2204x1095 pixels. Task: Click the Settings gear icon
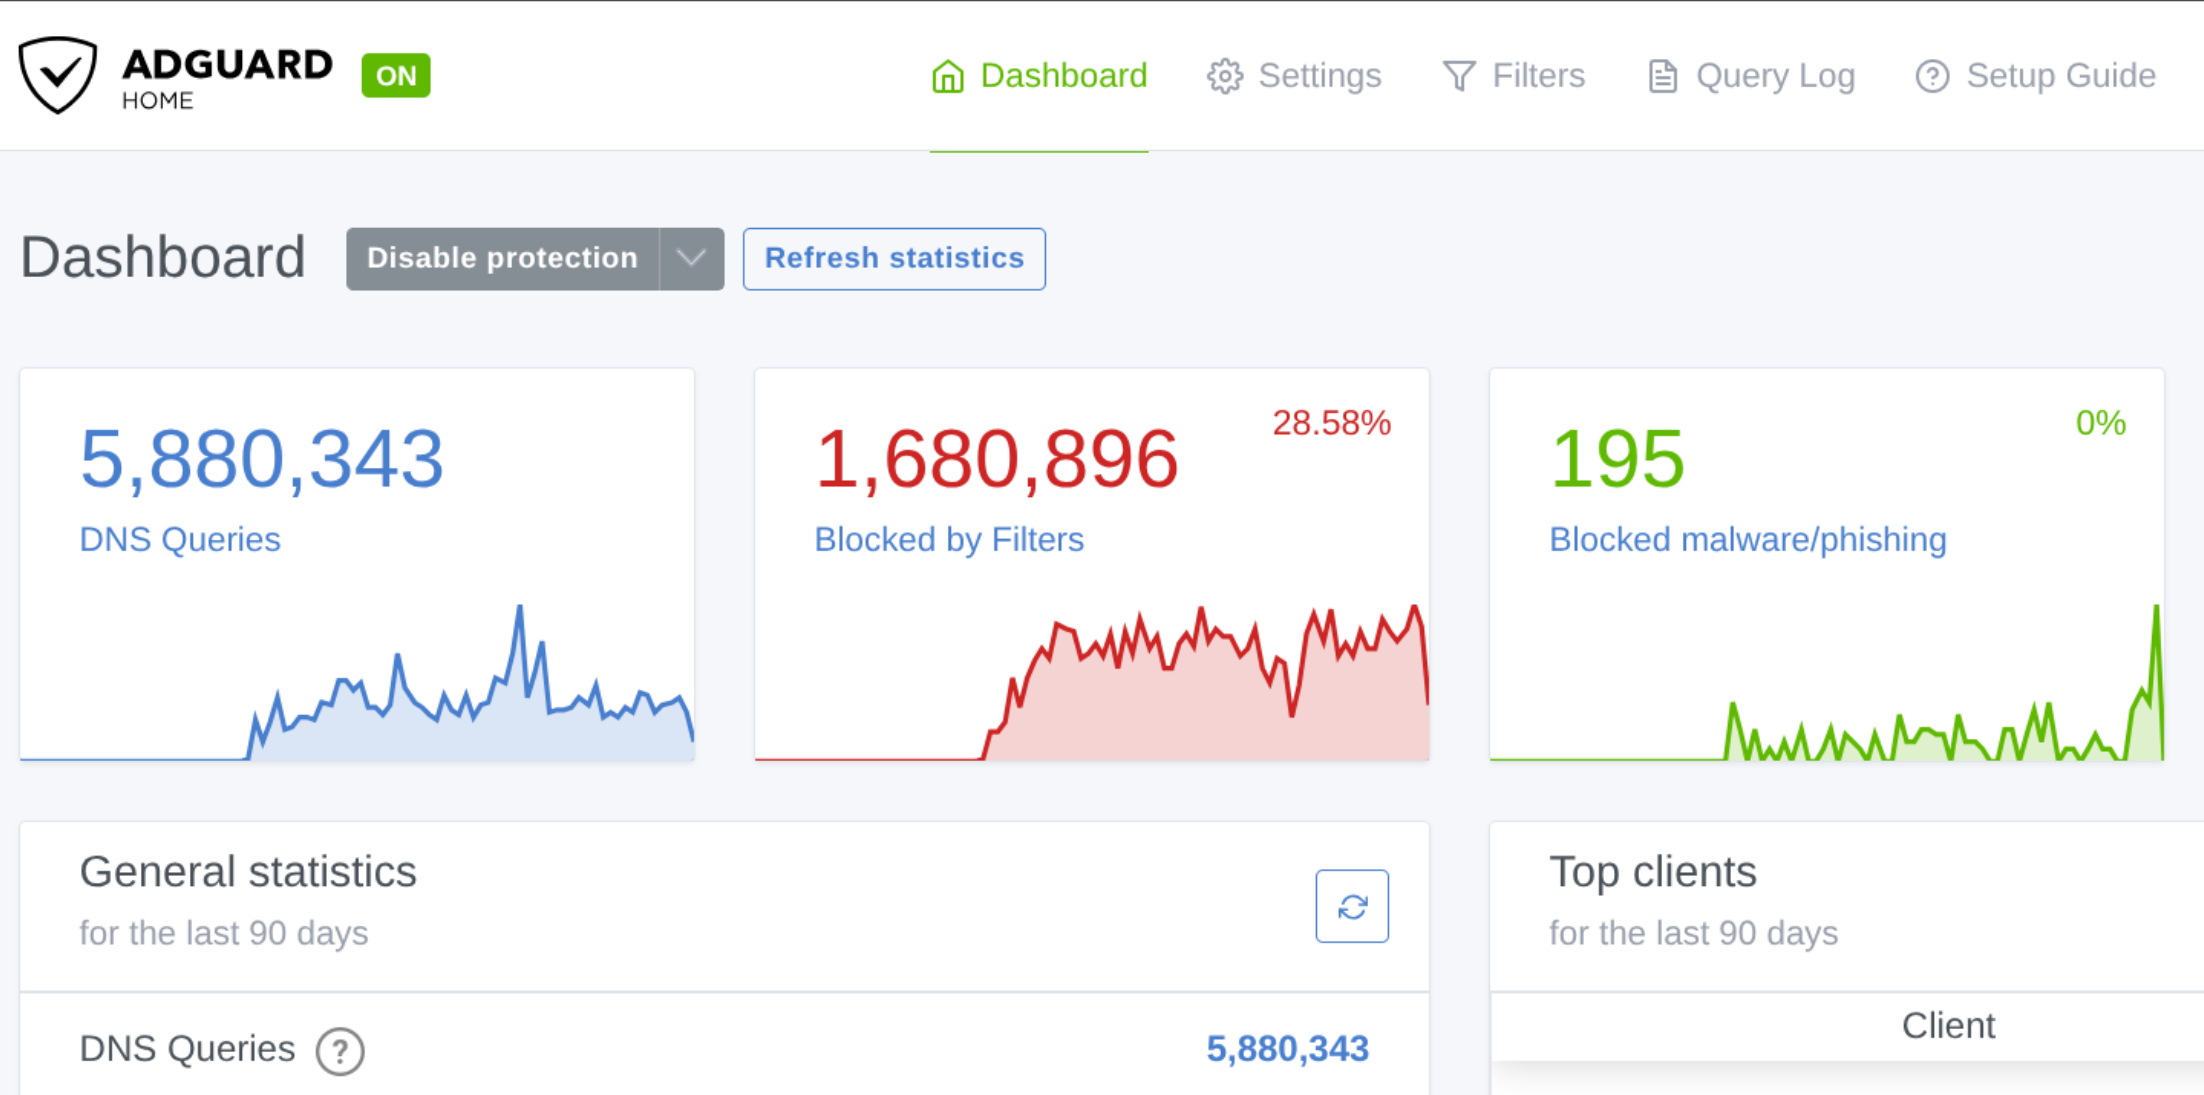coord(1224,76)
